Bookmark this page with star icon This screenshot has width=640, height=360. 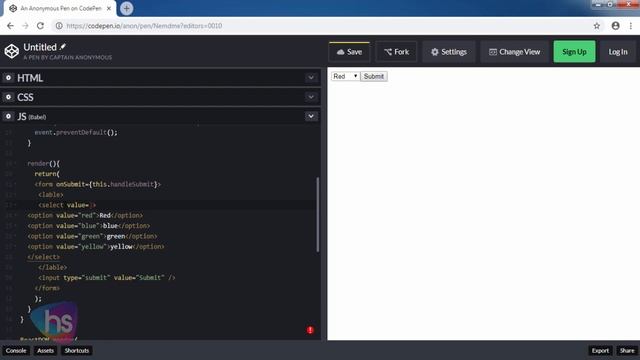click(x=597, y=26)
